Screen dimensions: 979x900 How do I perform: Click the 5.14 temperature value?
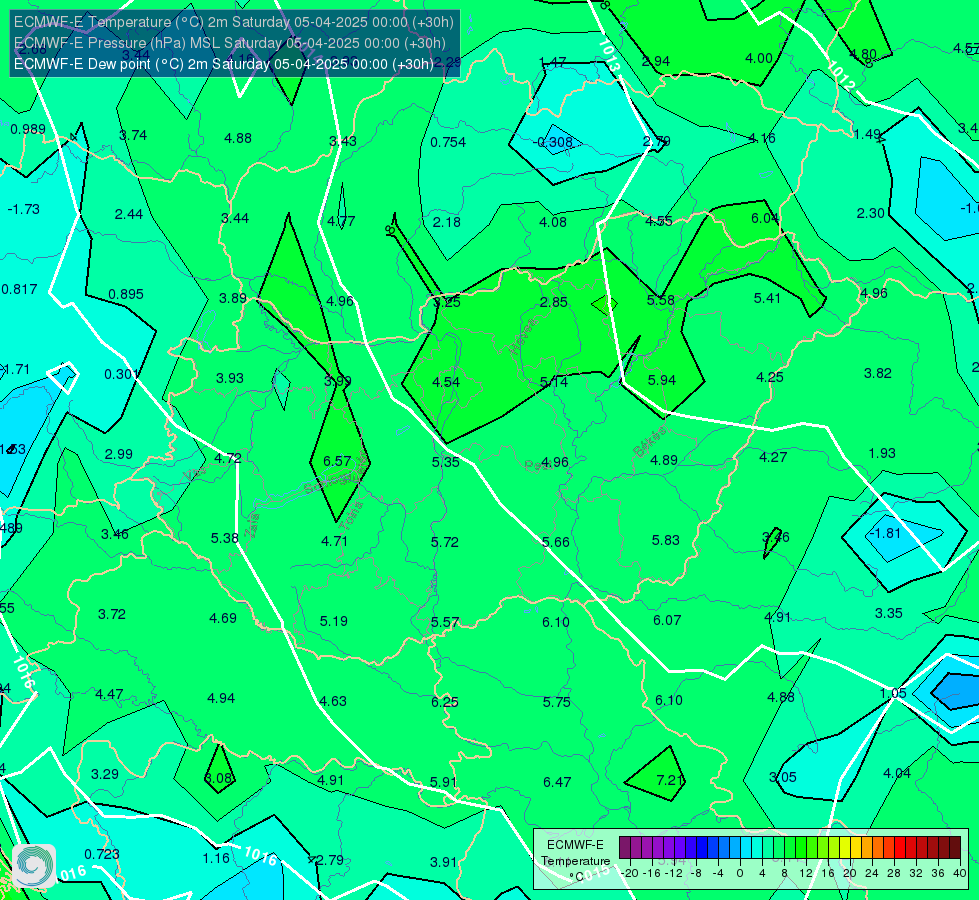pyautogui.click(x=553, y=382)
